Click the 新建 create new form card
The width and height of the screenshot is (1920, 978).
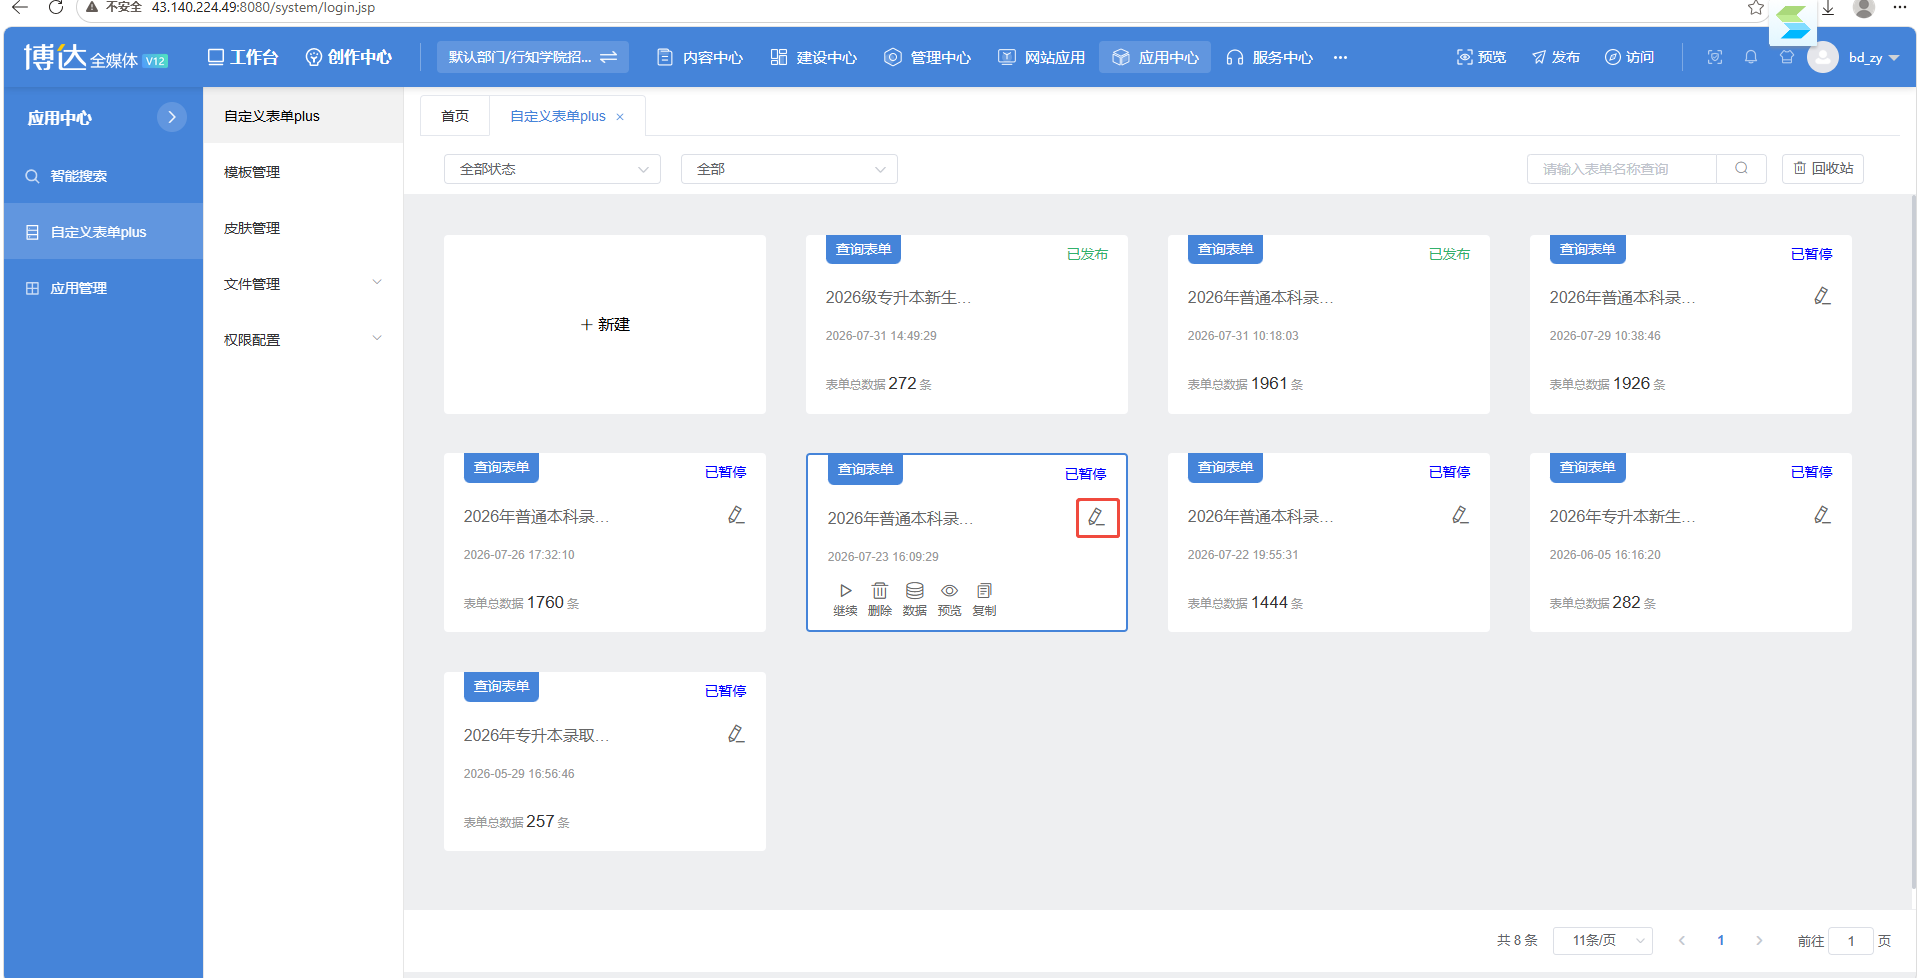tap(605, 324)
